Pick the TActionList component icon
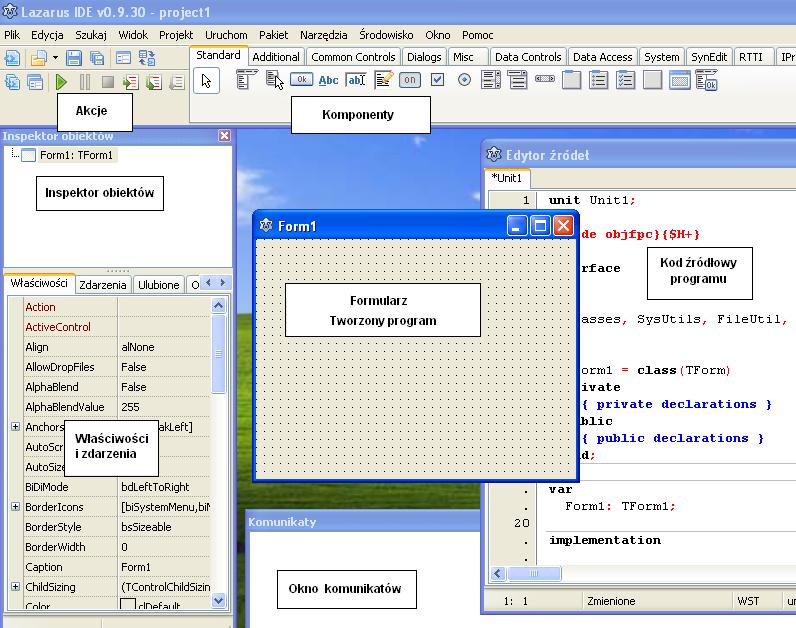796x628 pixels. click(706, 80)
